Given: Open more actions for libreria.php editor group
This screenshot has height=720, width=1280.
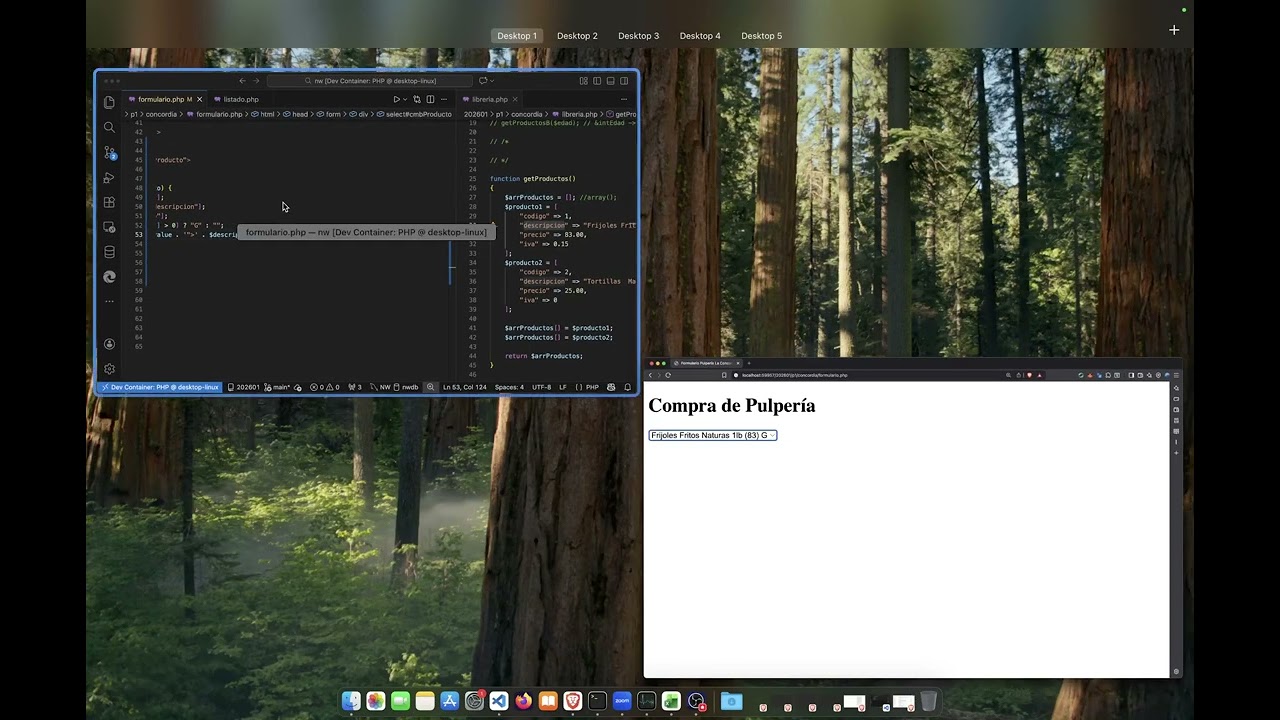Looking at the screenshot, I should click(x=626, y=99).
